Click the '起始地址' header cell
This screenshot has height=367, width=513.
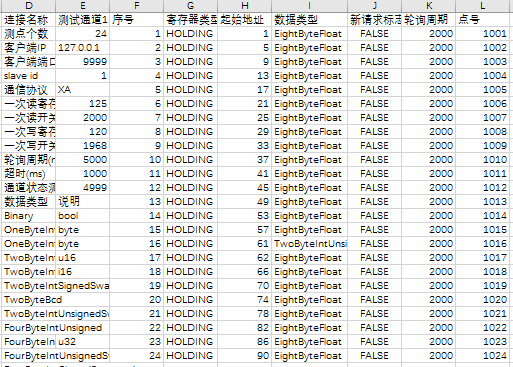click(244, 20)
